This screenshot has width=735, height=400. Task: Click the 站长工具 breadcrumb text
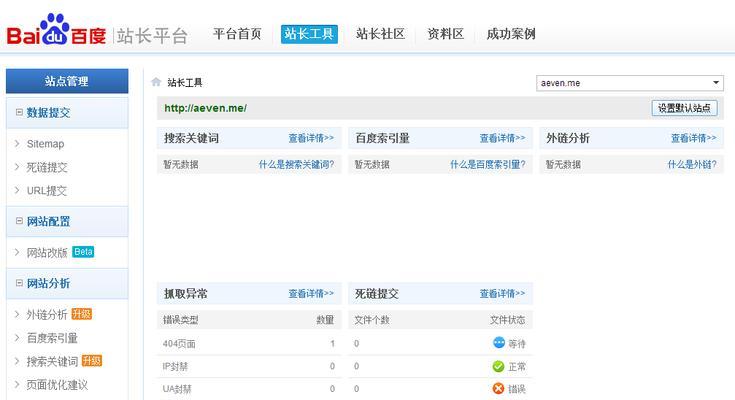[185, 83]
